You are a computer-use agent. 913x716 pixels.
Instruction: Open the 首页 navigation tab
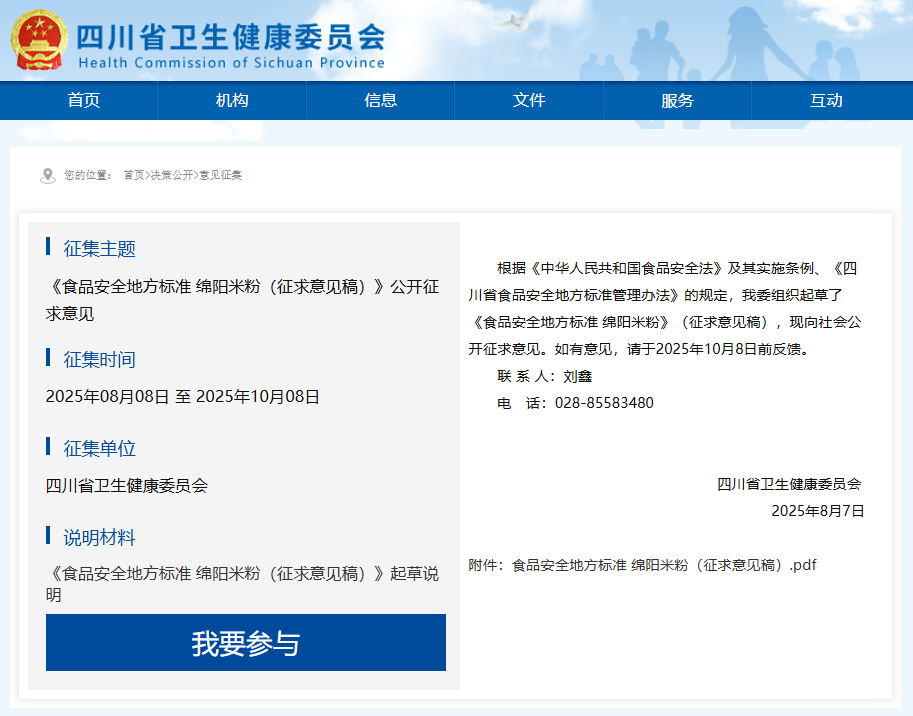click(84, 100)
